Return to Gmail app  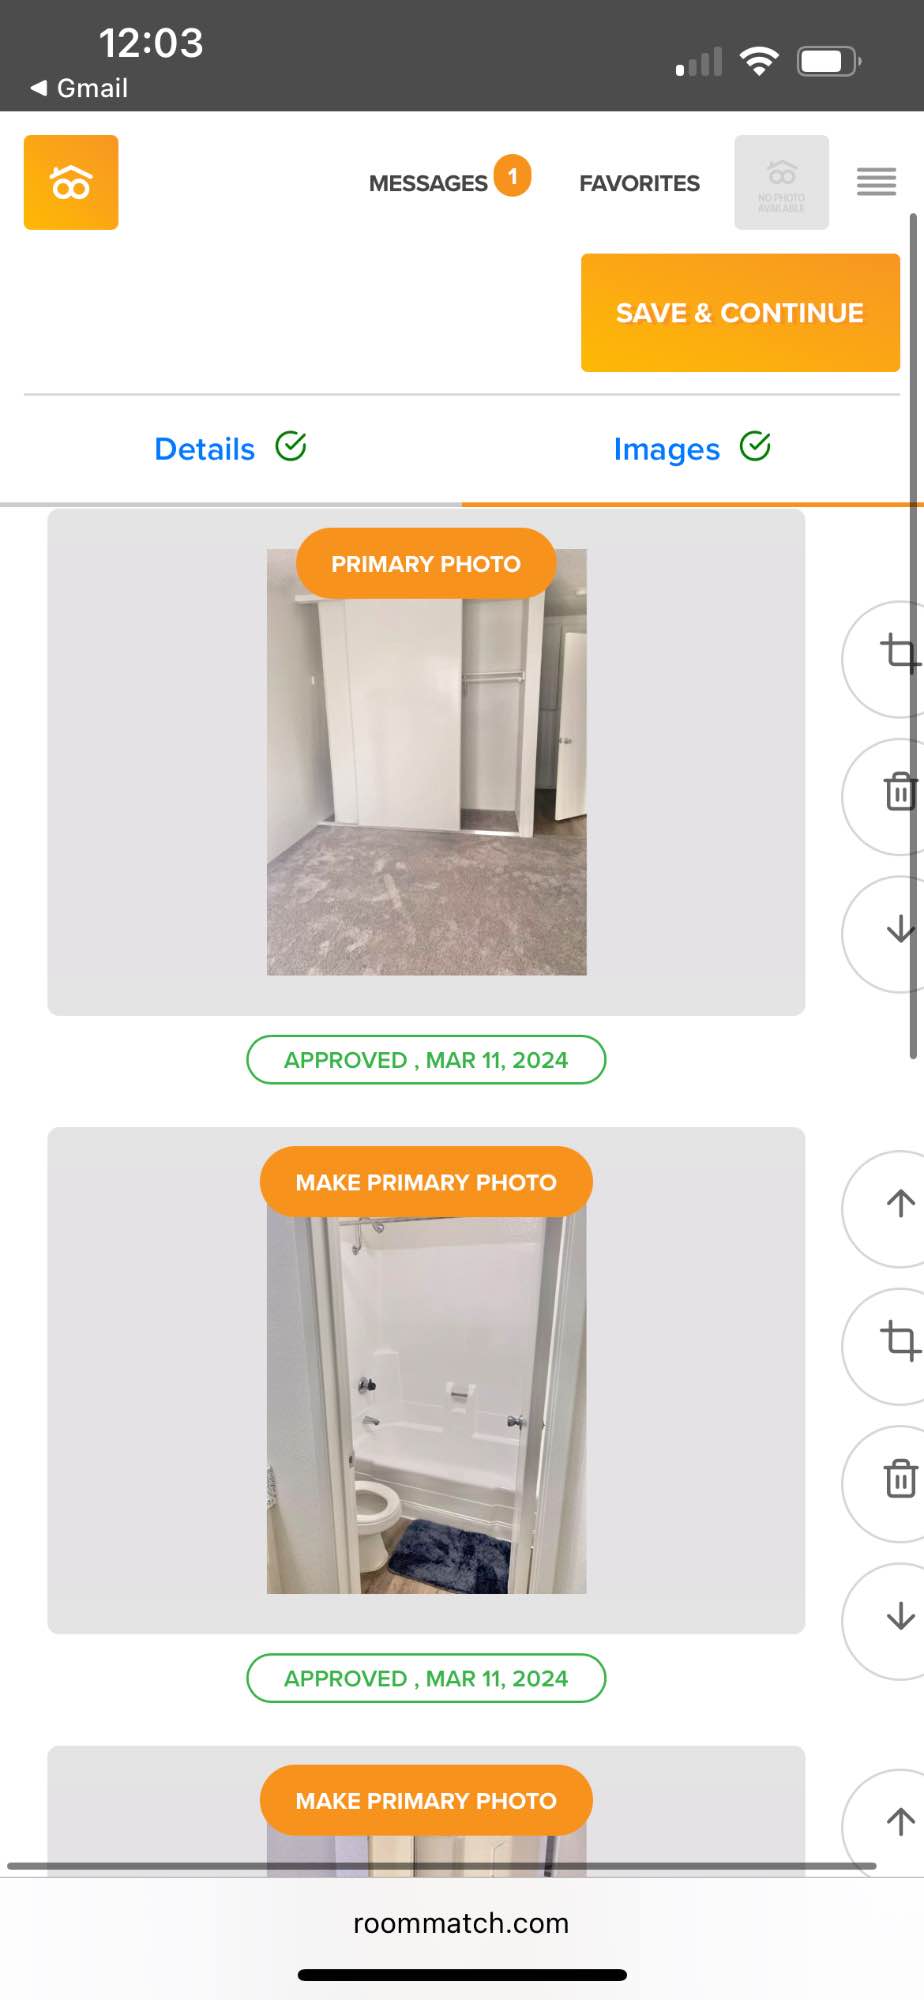click(x=79, y=88)
